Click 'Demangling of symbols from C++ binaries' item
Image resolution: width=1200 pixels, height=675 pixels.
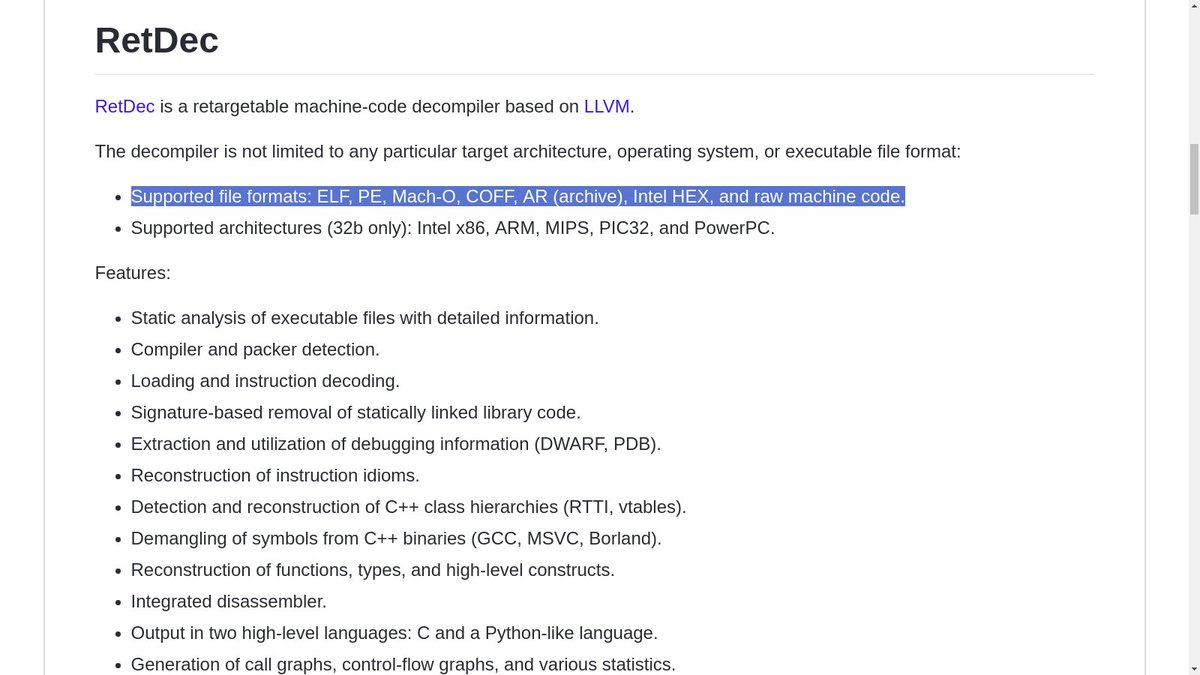coord(396,539)
